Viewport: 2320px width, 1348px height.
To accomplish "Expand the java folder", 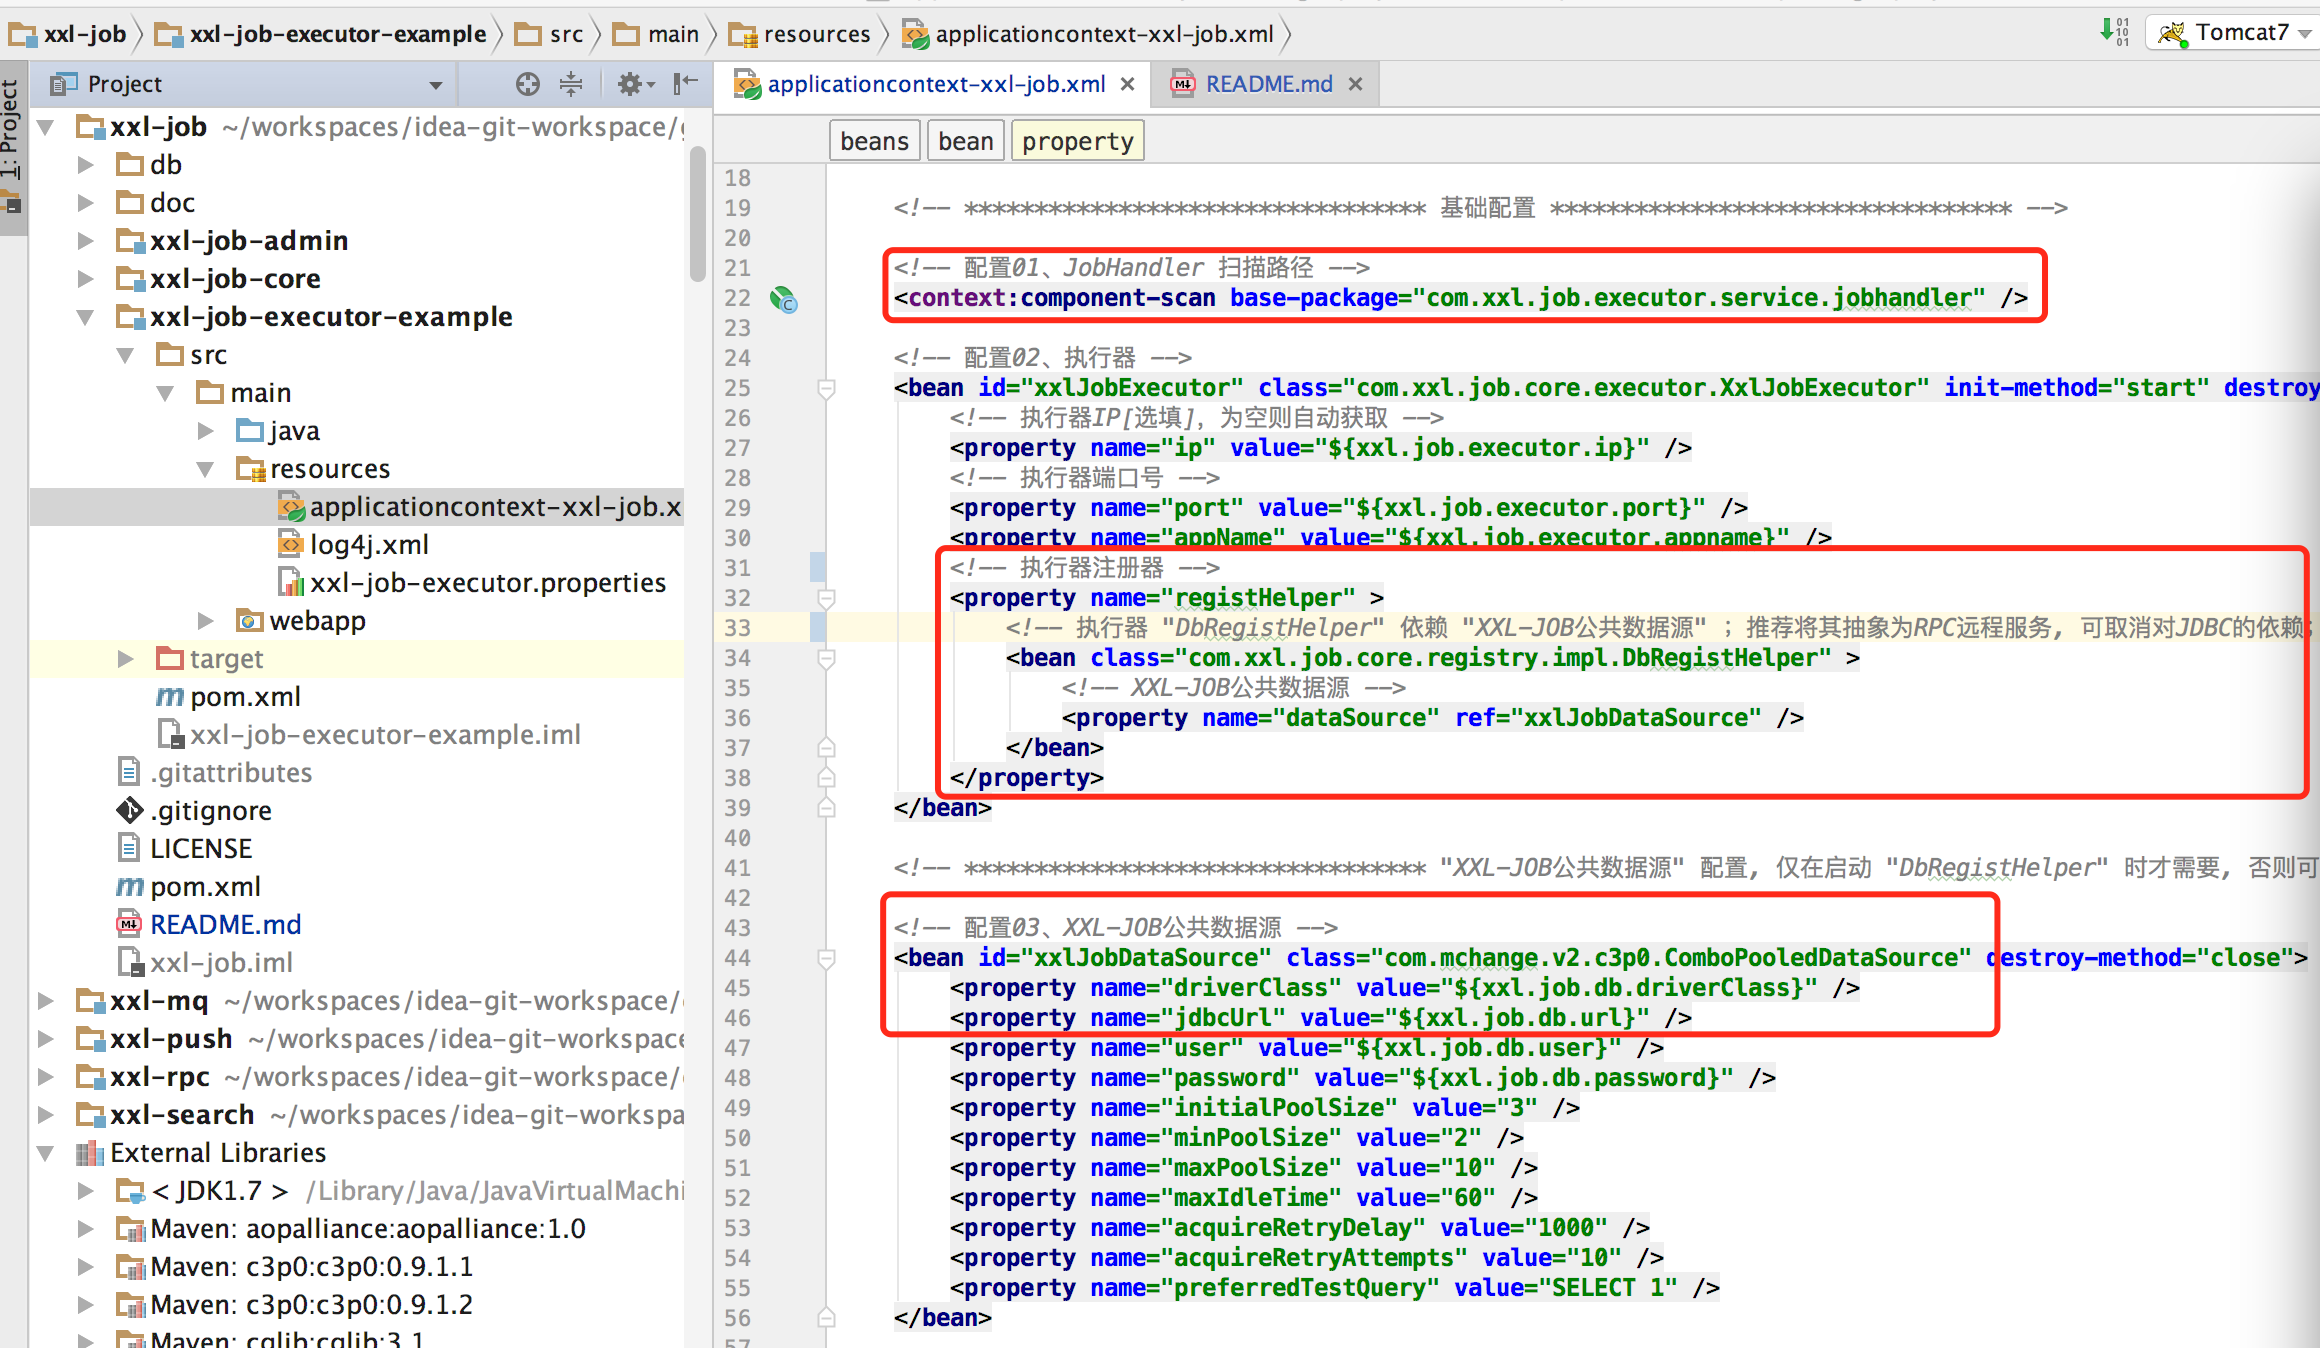I will (x=205, y=431).
